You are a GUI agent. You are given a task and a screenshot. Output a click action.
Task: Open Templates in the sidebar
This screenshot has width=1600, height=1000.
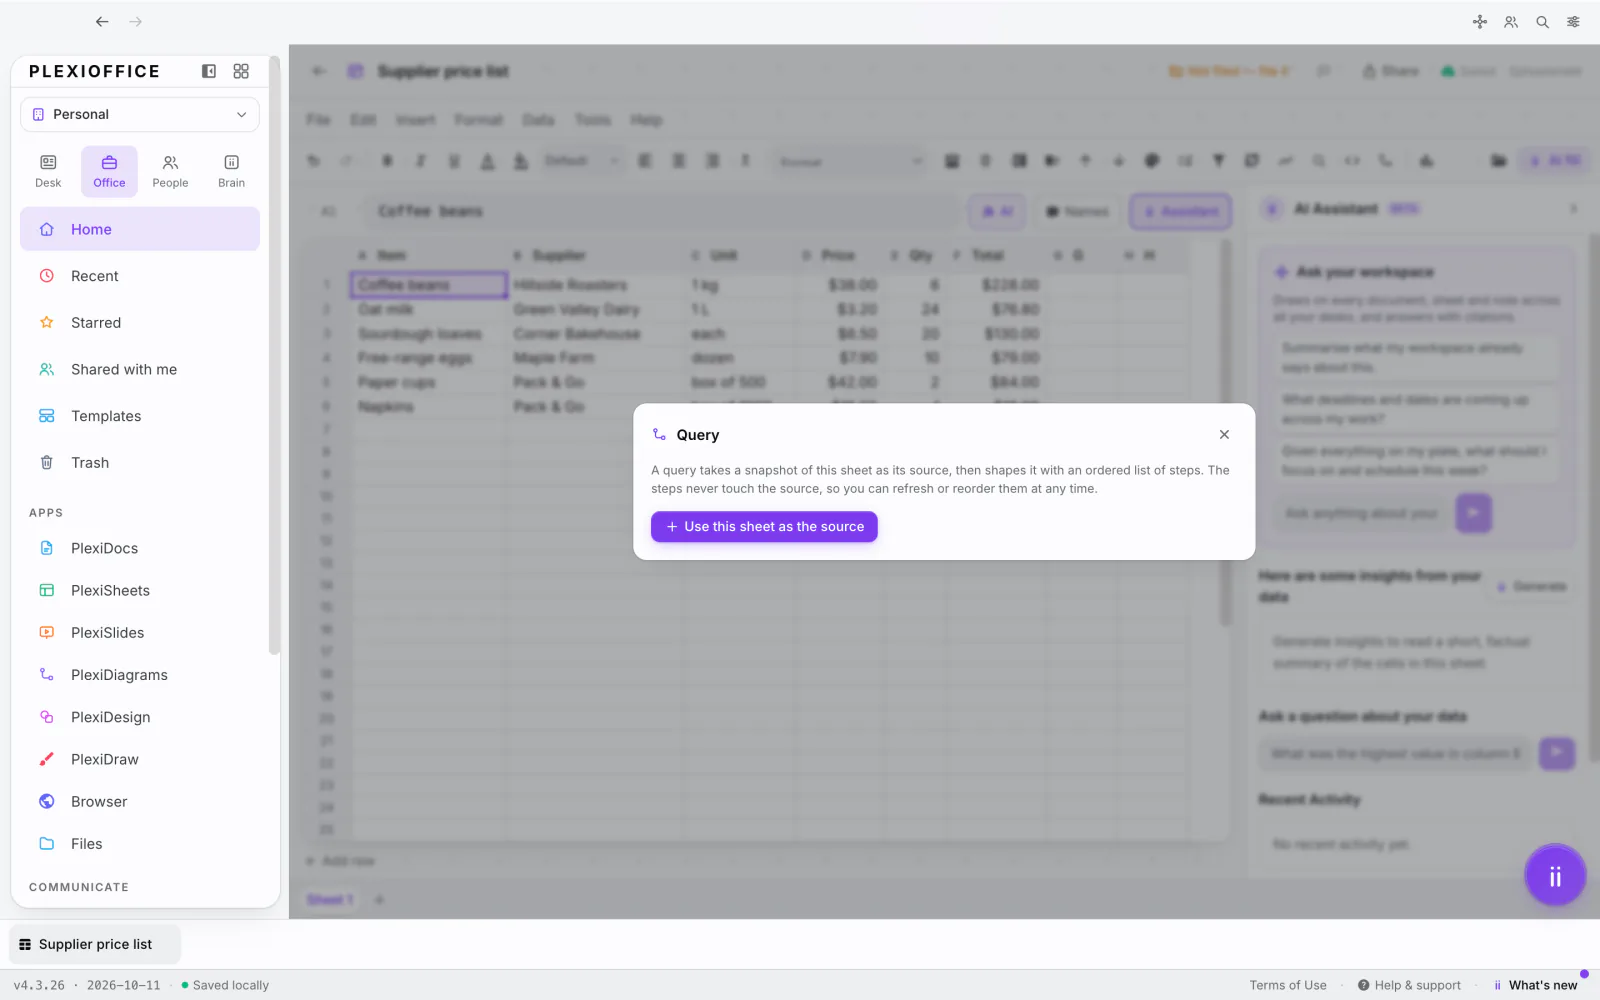coord(140,416)
